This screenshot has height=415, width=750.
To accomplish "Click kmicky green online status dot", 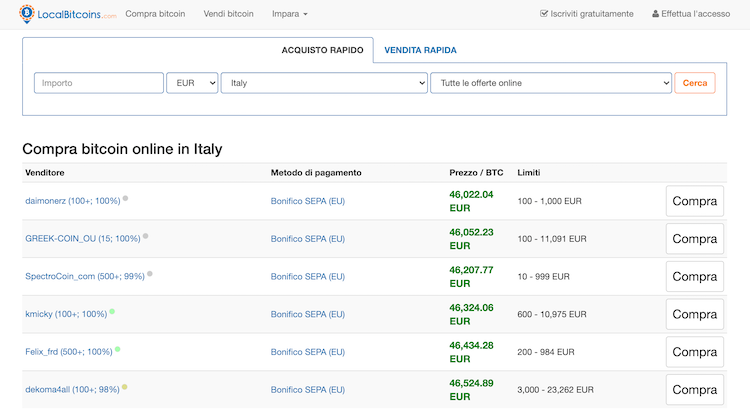I will (x=112, y=311).
